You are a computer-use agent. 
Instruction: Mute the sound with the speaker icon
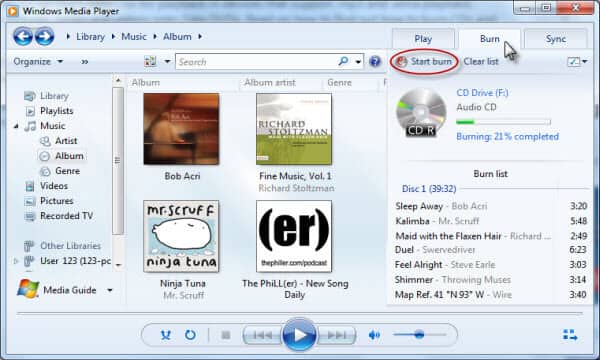[x=374, y=335]
